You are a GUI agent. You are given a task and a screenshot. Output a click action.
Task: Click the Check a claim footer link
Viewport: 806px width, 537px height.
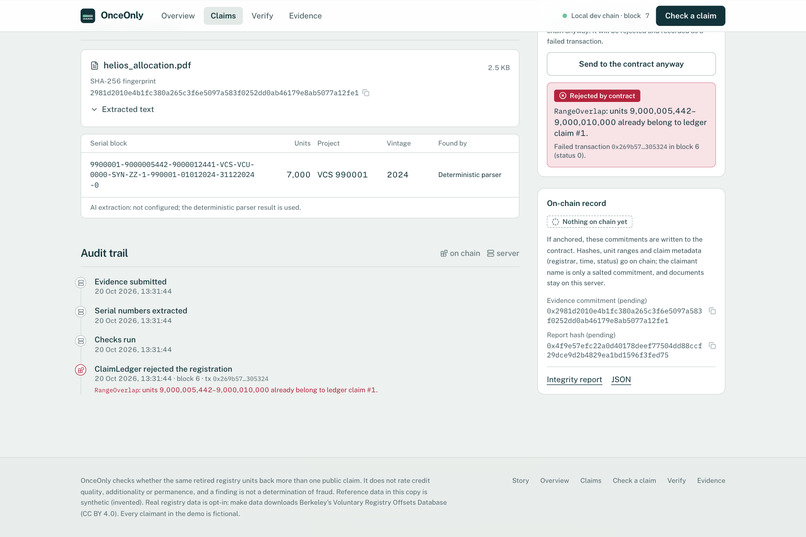coord(634,480)
